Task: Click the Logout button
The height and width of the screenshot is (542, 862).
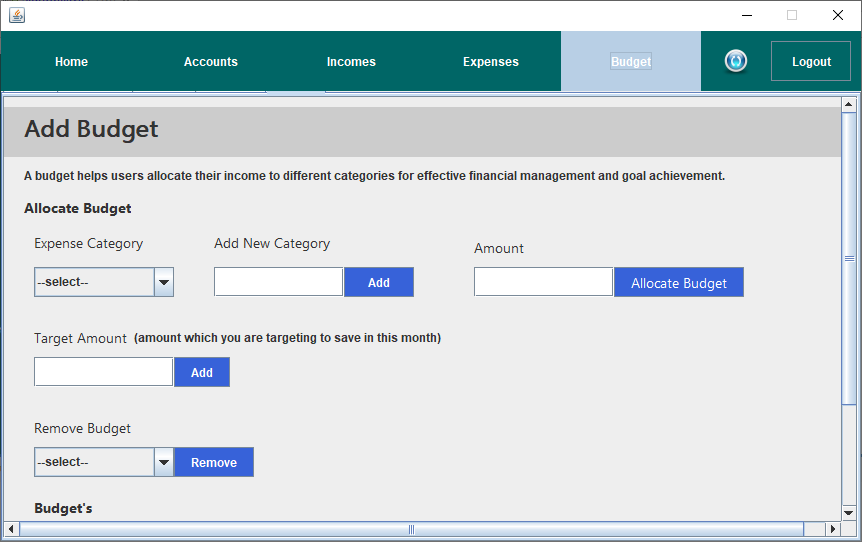Action: point(811,61)
